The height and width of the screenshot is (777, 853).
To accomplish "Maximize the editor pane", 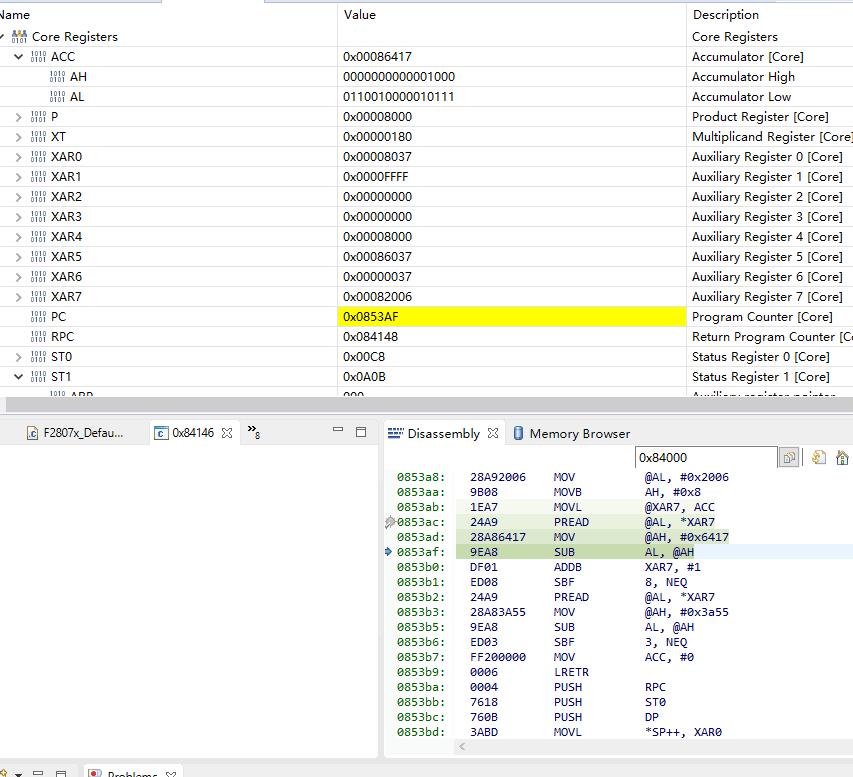I will (x=361, y=432).
